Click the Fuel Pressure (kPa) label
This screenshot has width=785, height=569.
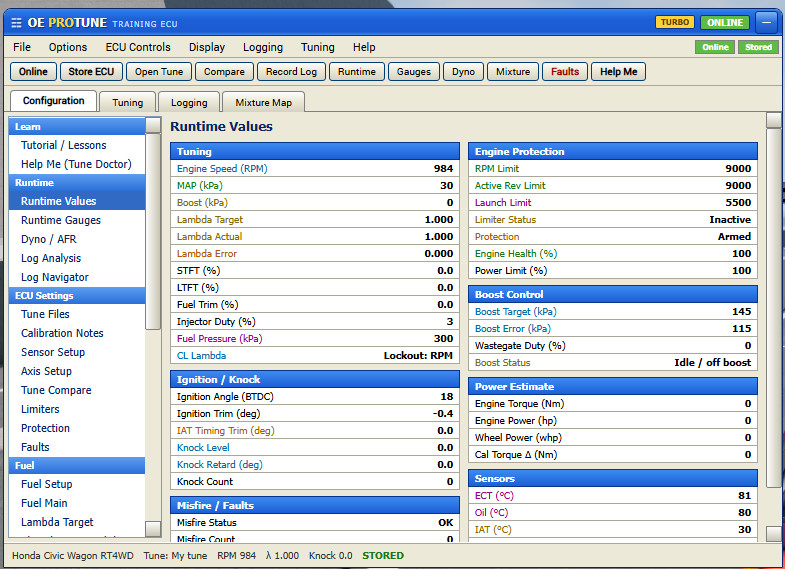(219, 339)
